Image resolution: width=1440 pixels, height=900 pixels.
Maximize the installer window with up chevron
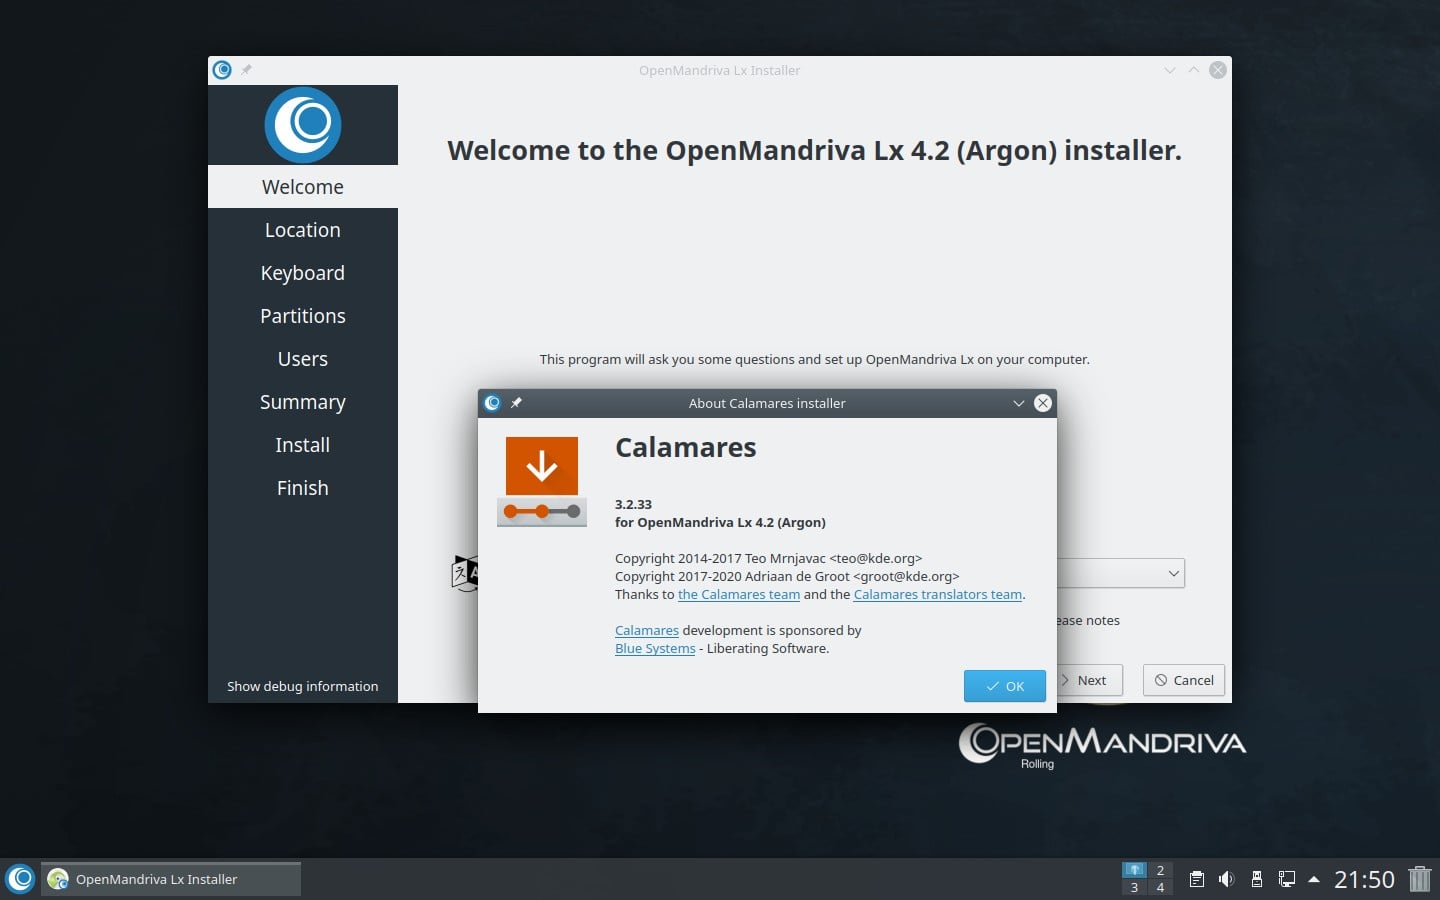point(1194,70)
